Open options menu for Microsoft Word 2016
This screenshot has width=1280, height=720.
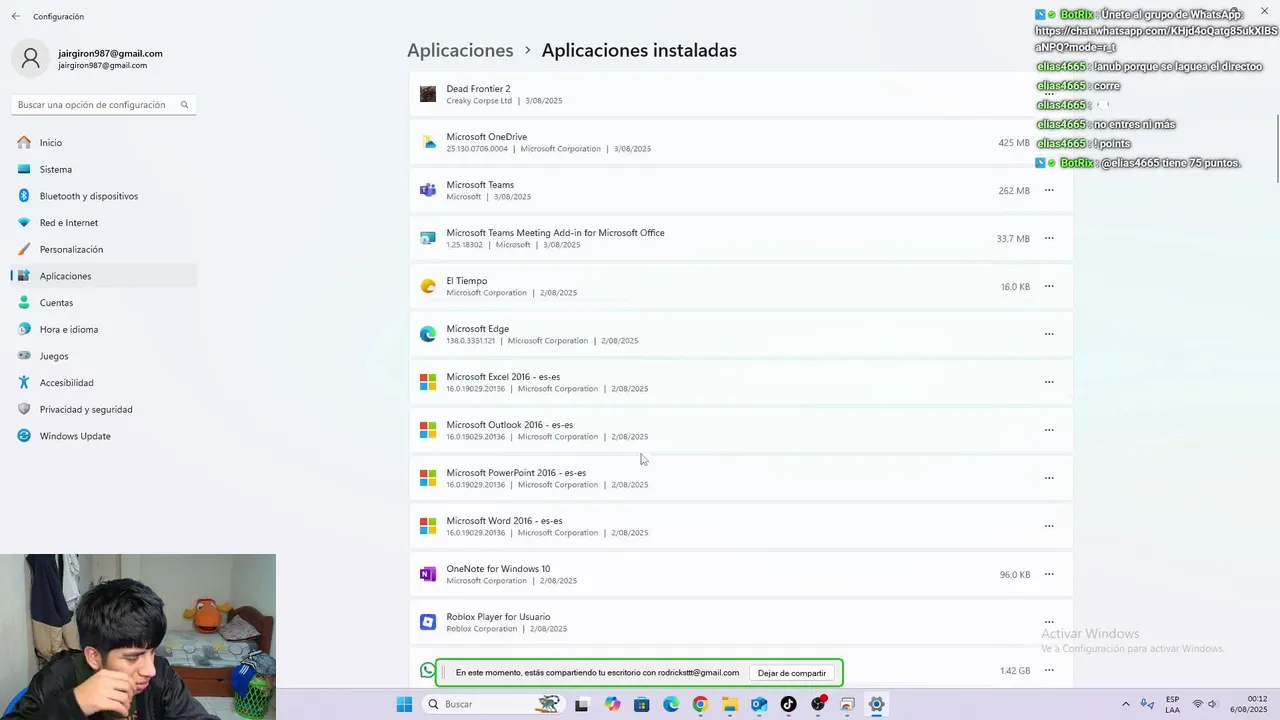coord(1049,526)
